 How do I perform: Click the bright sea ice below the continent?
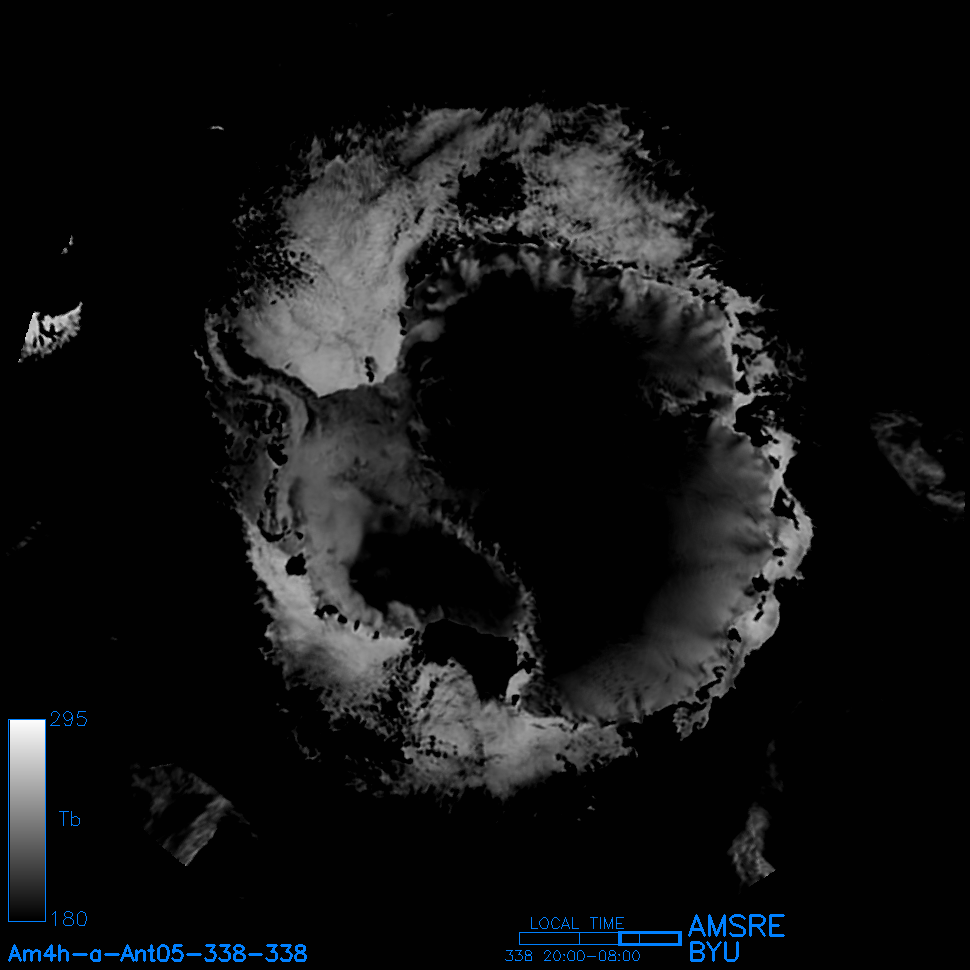point(500,740)
